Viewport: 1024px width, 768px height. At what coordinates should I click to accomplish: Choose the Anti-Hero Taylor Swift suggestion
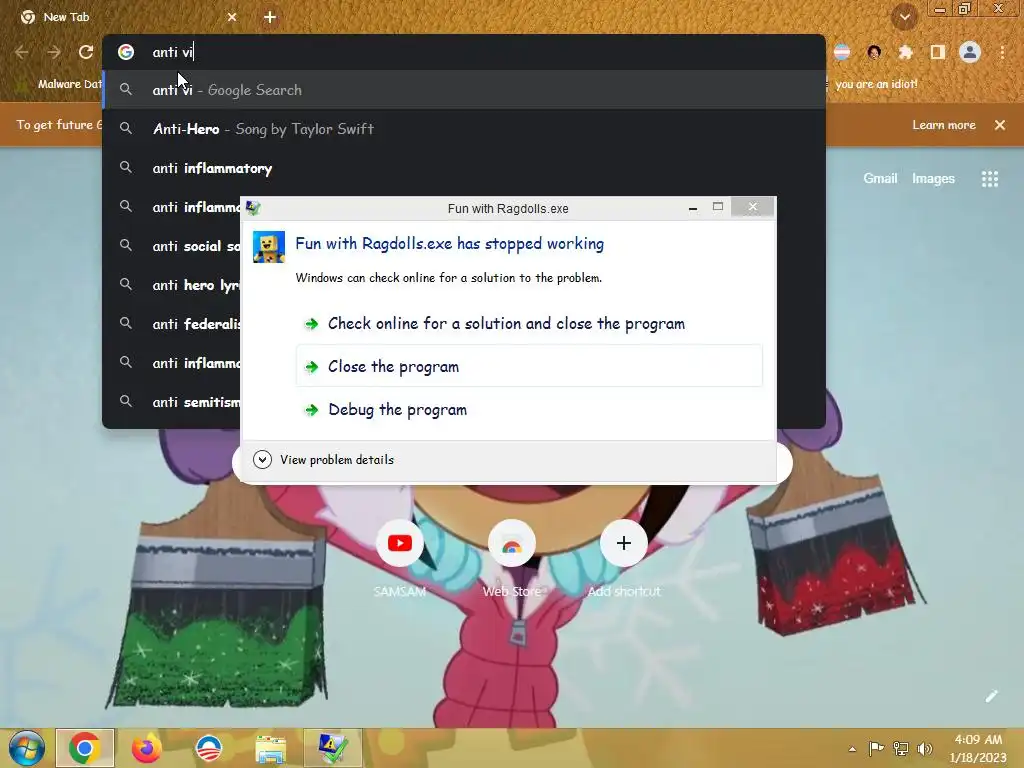coord(464,129)
